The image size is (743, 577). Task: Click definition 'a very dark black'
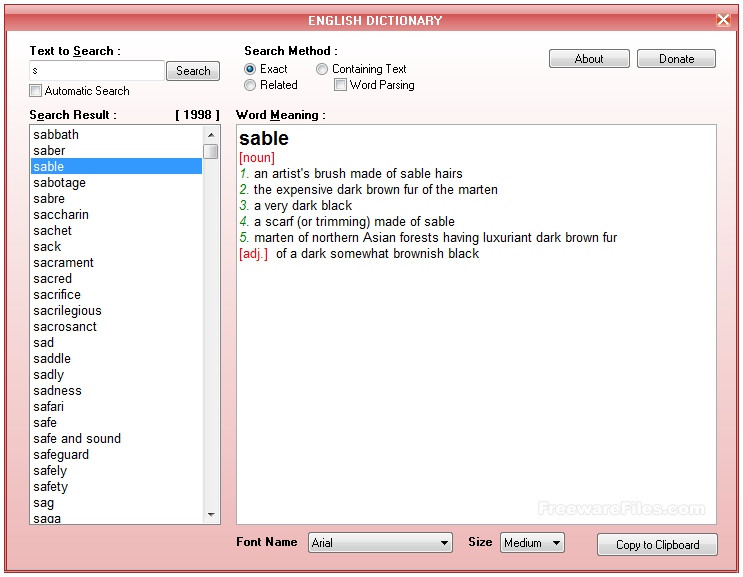point(303,206)
